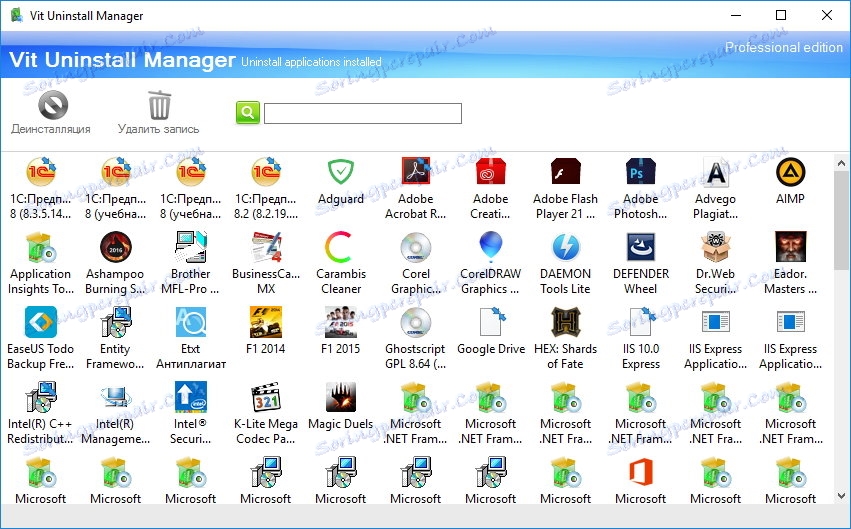
Task: Select the F1 2014 game icon
Action: coord(266,322)
